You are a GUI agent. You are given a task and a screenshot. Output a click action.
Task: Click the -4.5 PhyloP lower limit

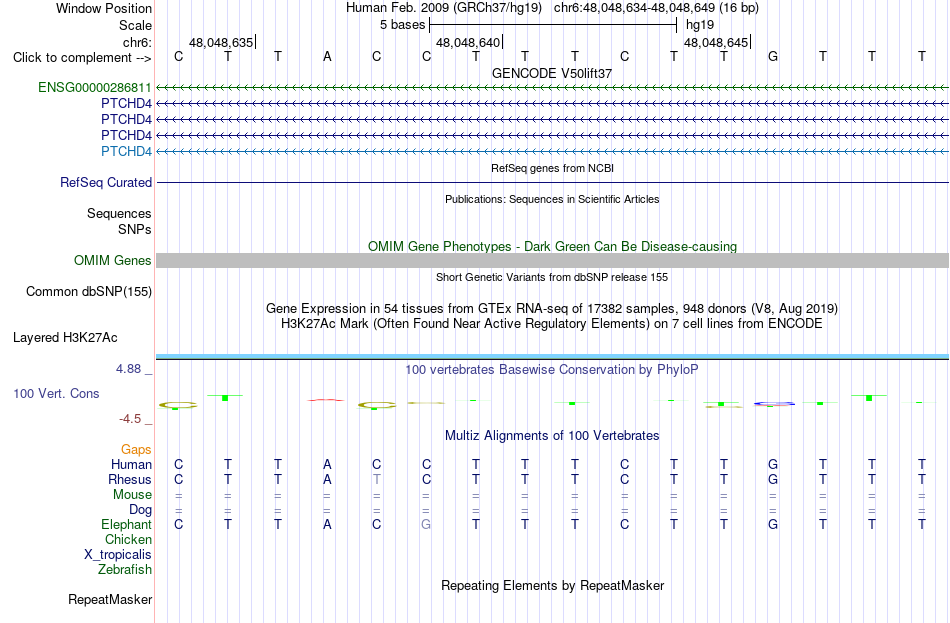click(x=129, y=419)
